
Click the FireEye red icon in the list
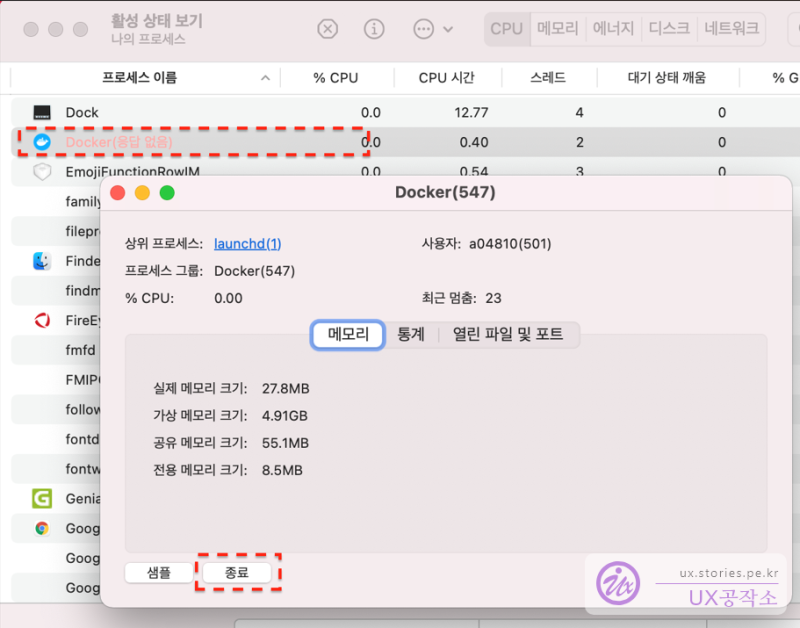pos(42,320)
